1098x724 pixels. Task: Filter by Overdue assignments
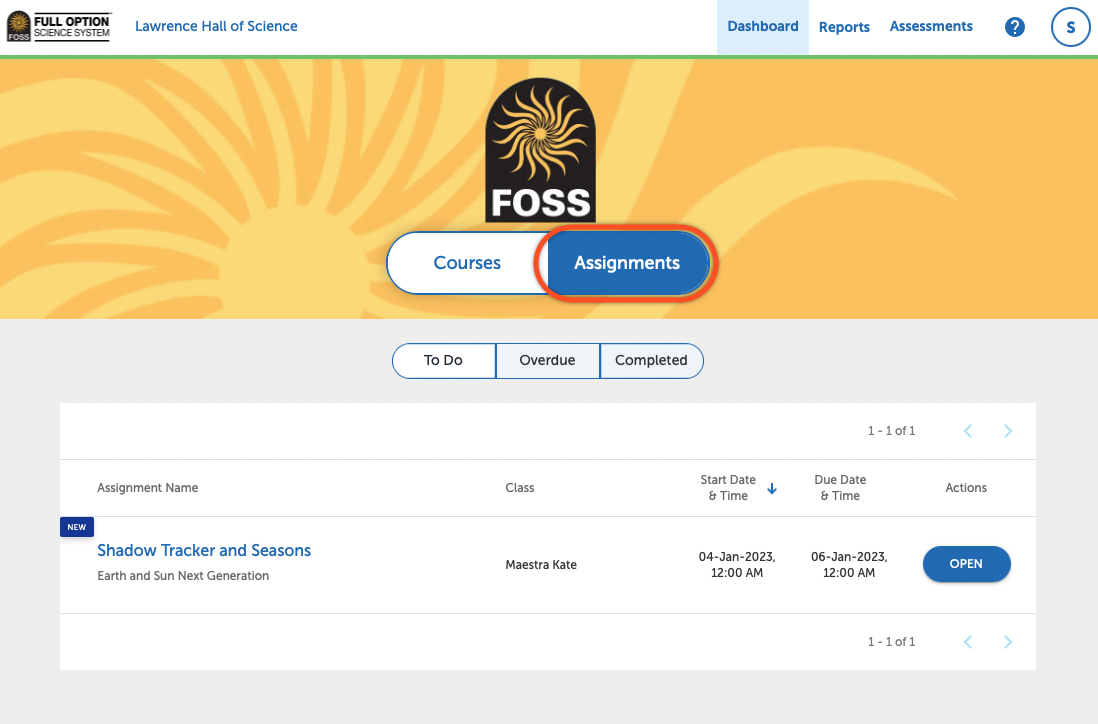coord(547,360)
